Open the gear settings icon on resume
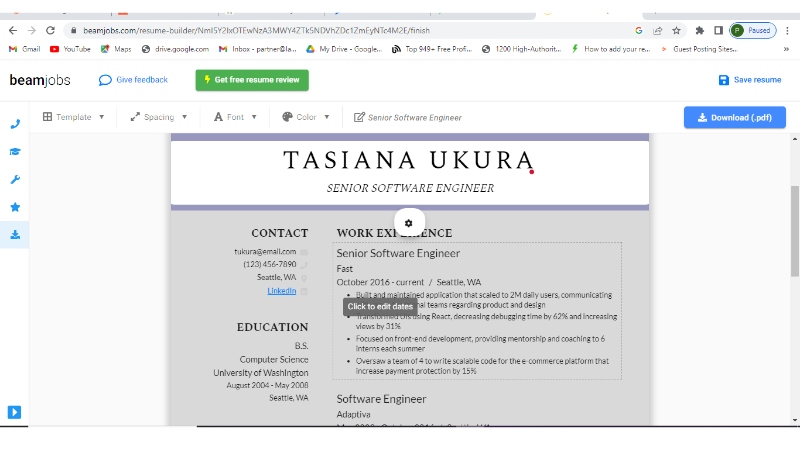The height and width of the screenshot is (449, 800). tap(408, 222)
